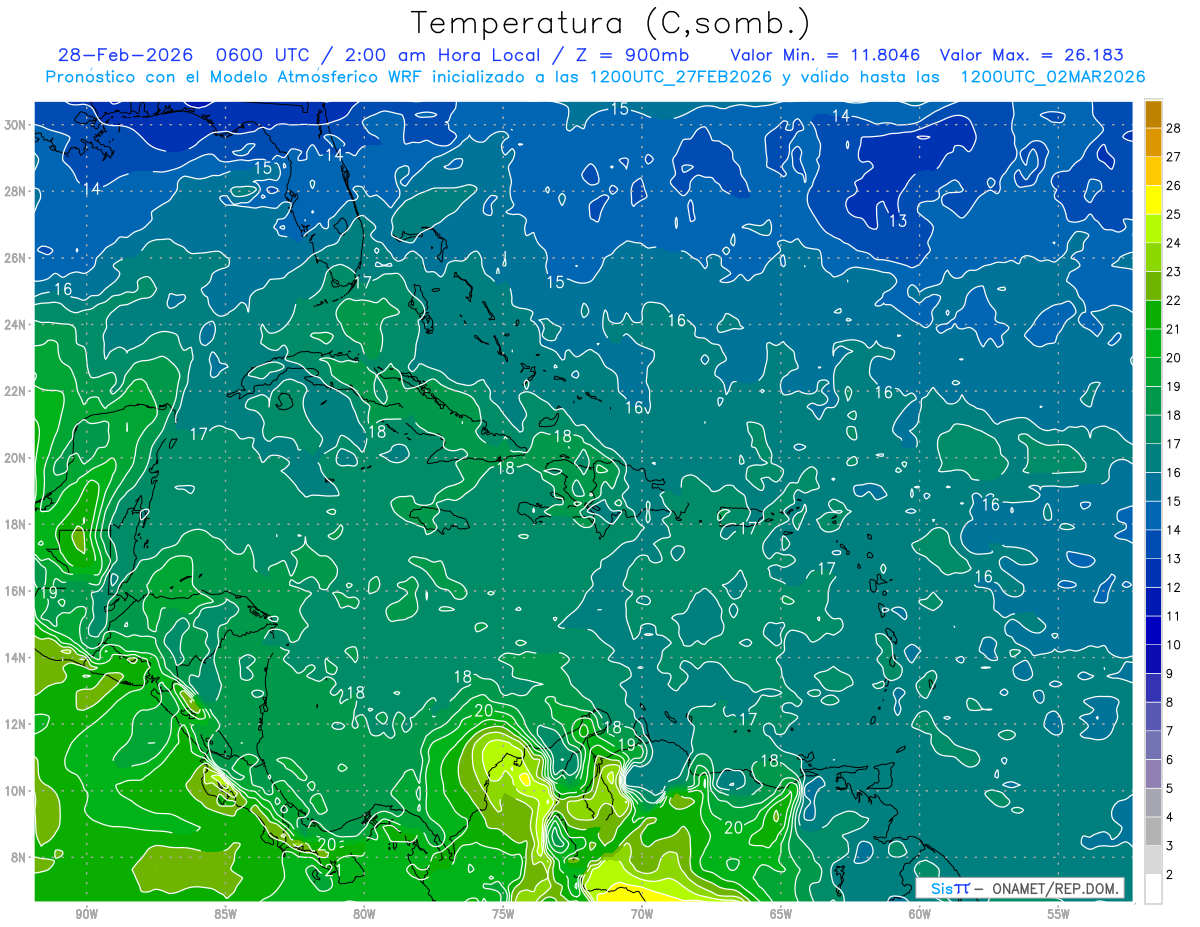This screenshot has width=1200, height=927.
Task: Click the "80W" longitude axis label
Action: tap(364, 914)
